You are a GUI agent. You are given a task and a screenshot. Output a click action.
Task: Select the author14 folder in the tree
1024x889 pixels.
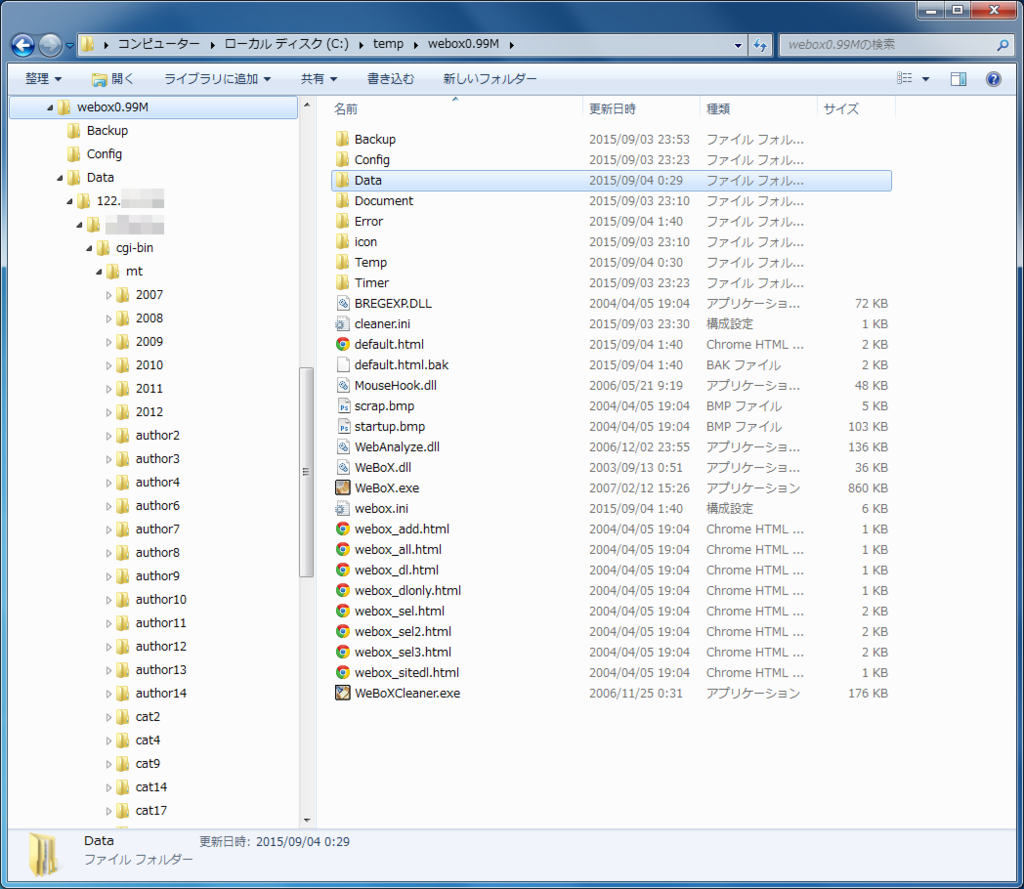tap(161, 693)
